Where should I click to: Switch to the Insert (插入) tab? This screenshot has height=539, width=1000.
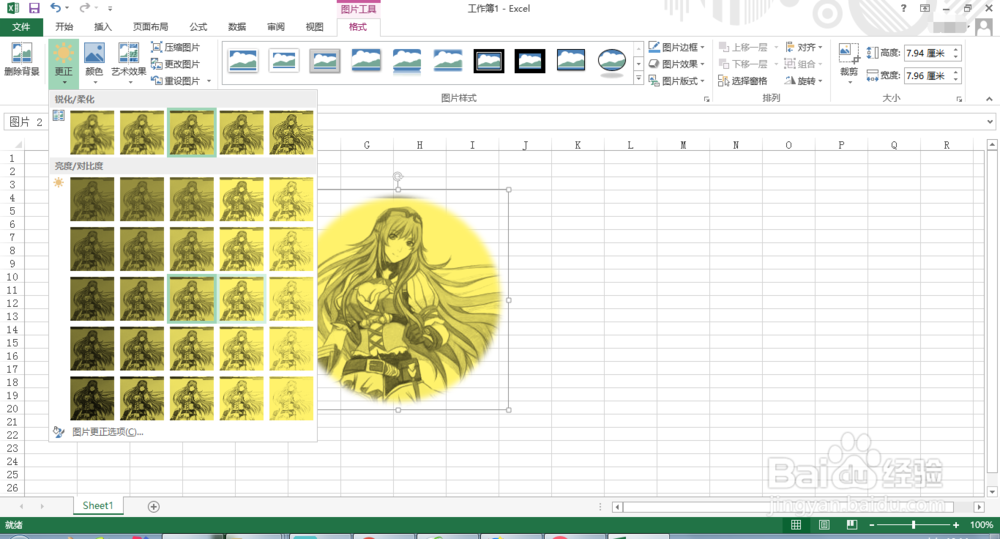point(103,27)
